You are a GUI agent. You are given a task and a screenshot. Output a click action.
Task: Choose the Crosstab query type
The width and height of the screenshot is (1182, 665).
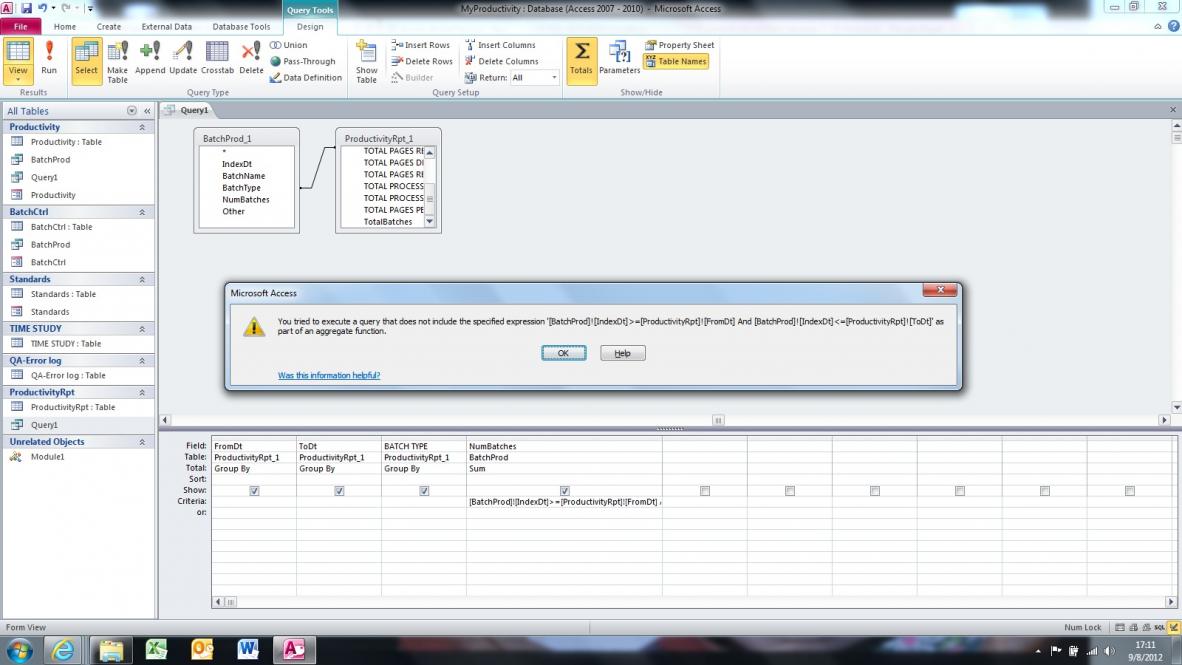pyautogui.click(x=217, y=58)
